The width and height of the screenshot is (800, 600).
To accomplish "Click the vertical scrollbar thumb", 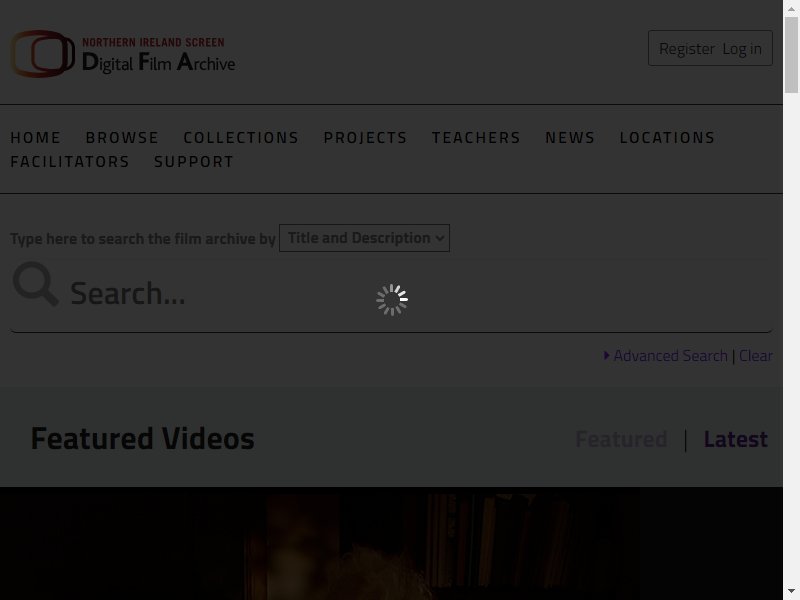I will point(791,55).
